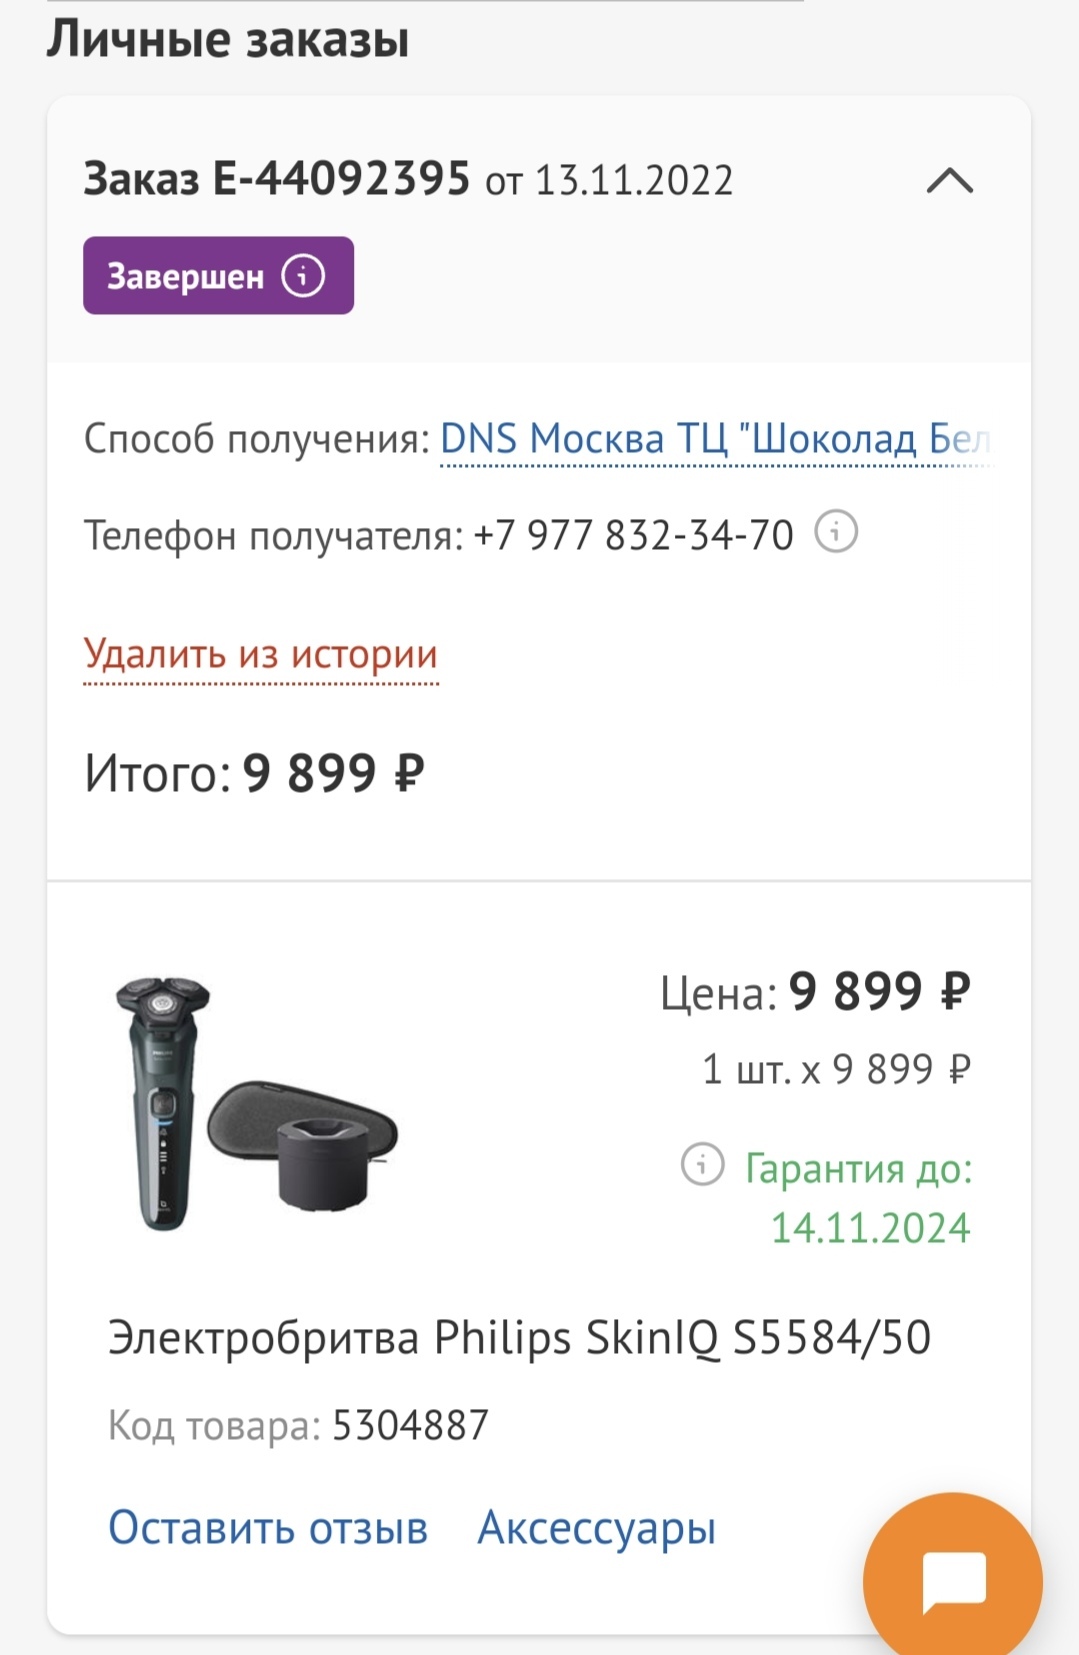Click the warranty date 14.11.2024
Image resolution: width=1079 pixels, height=1655 pixels.
pyautogui.click(x=870, y=1228)
